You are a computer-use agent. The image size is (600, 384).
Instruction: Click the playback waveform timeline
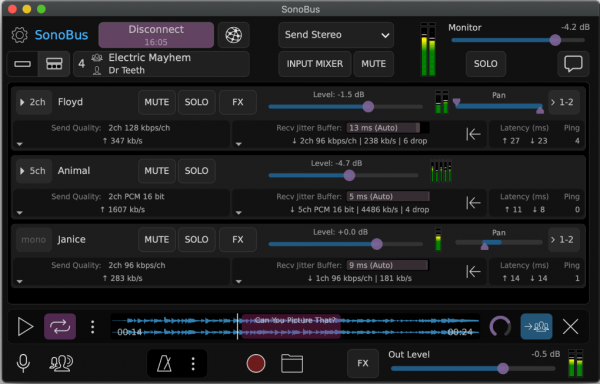[295, 327]
